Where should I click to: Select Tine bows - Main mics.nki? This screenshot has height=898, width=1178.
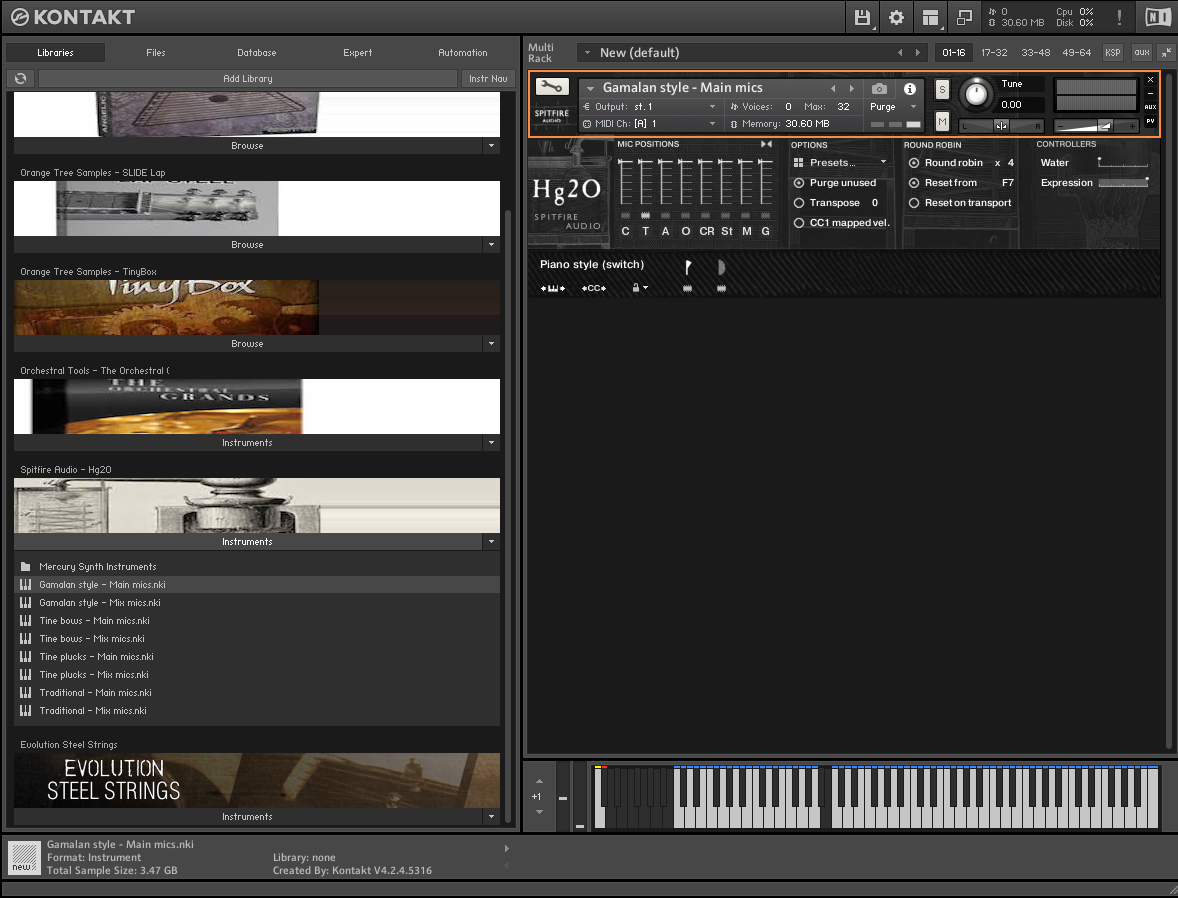point(257,621)
